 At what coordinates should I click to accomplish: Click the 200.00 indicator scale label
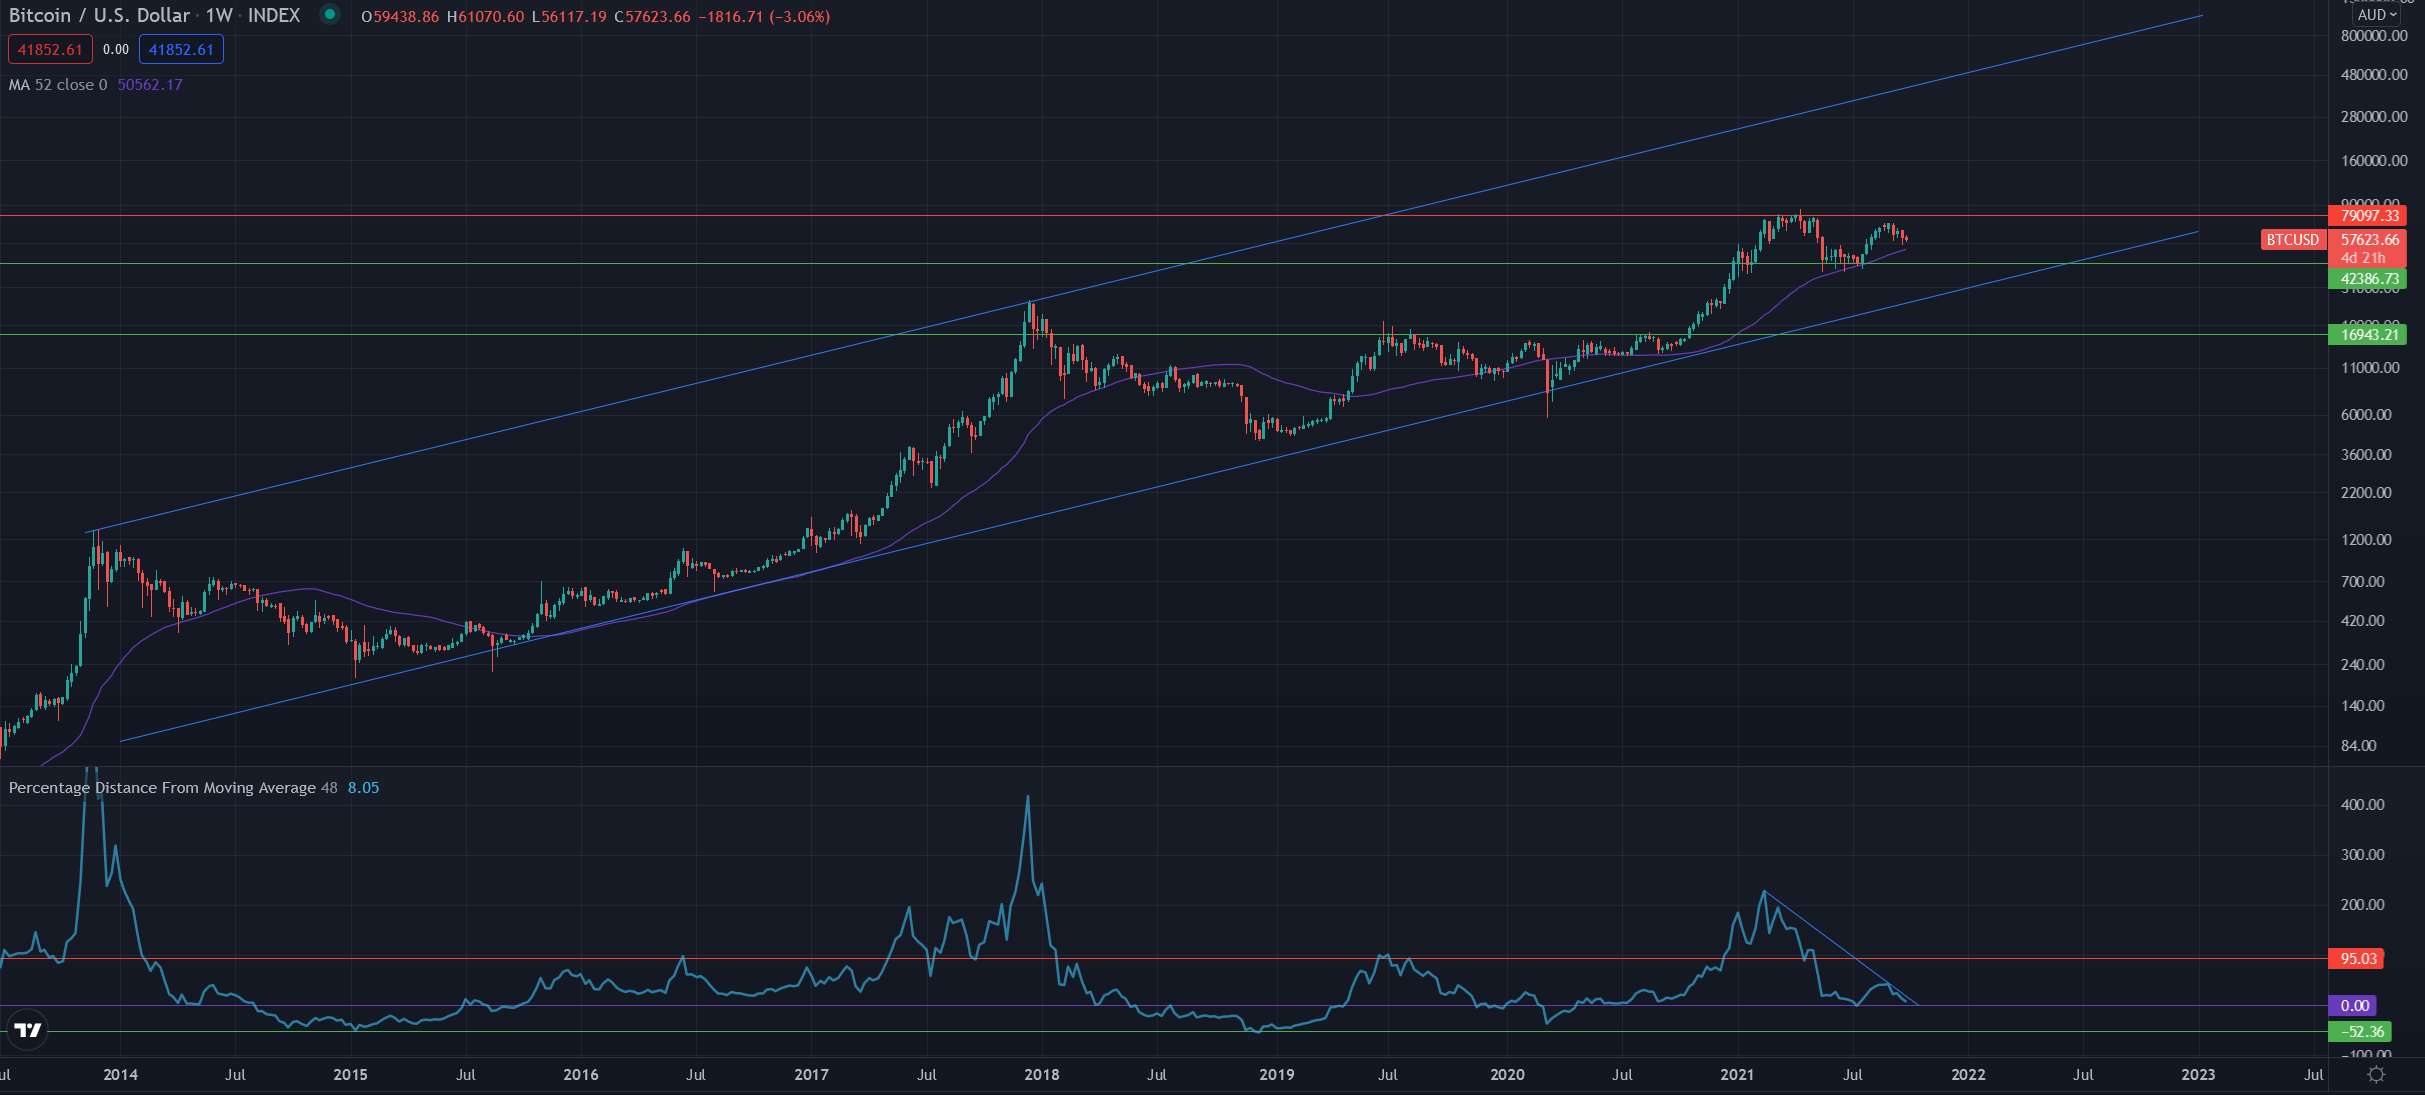click(2362, 905)
